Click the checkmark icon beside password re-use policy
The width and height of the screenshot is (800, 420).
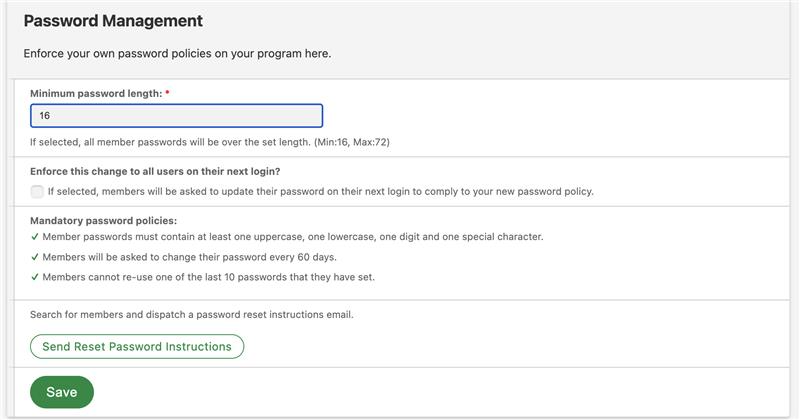pyautogui.click(x=35, y=277)
